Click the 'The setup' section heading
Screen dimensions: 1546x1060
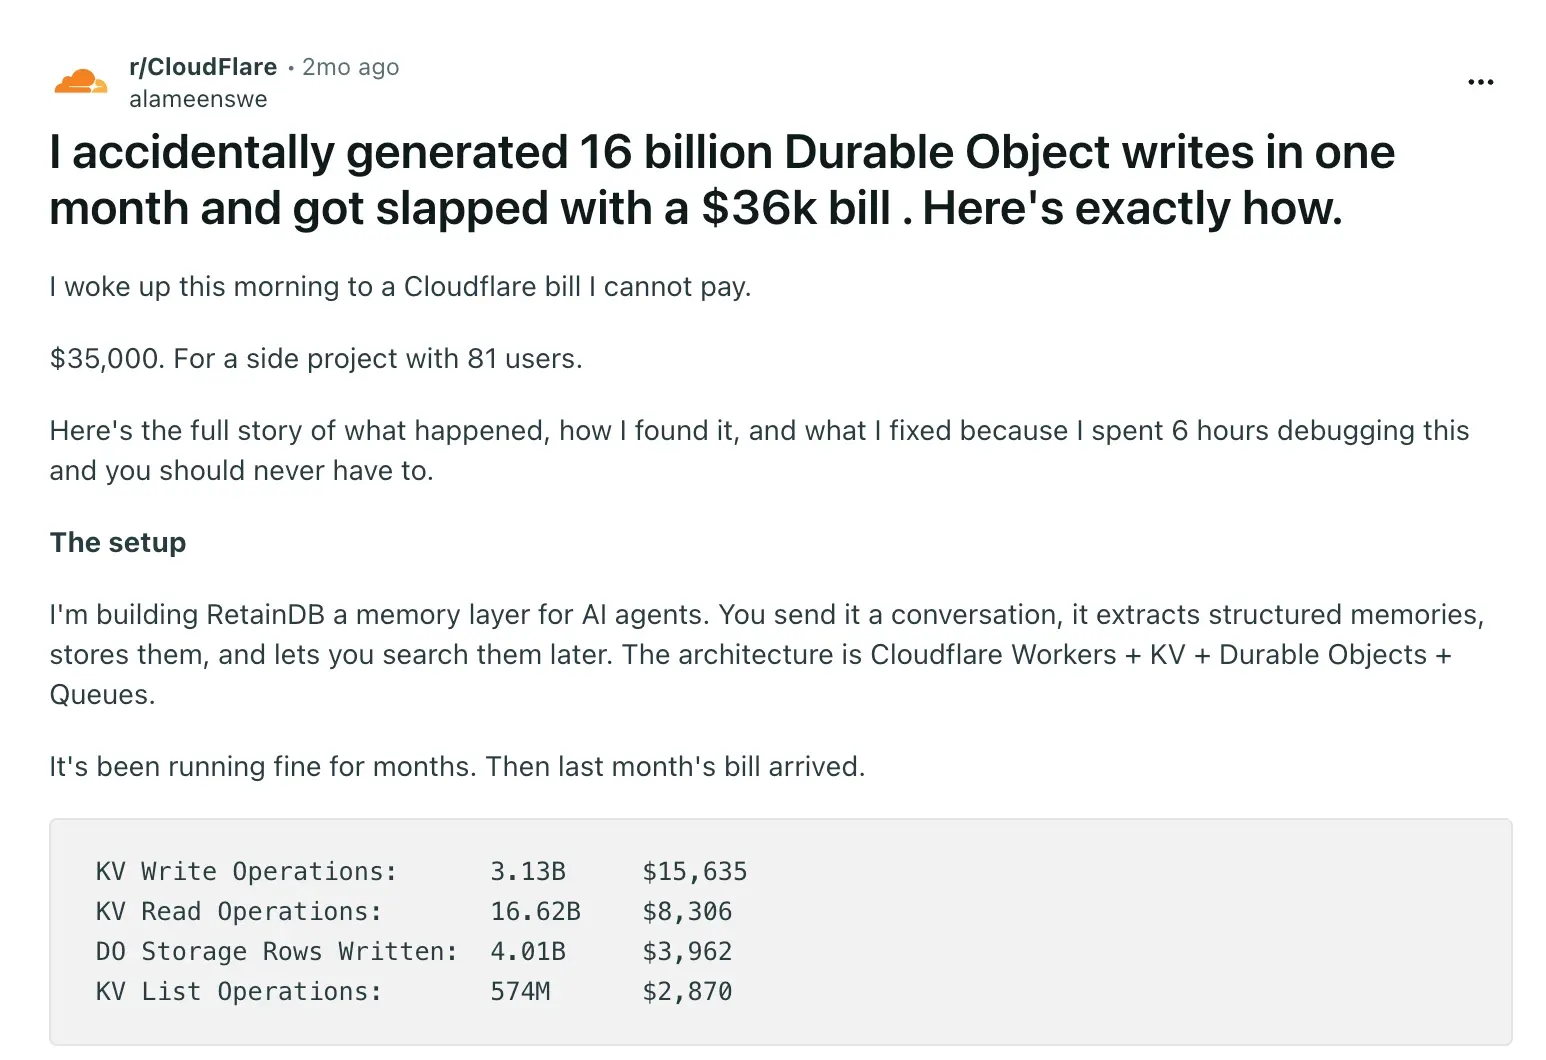click(x=118, y=542)
